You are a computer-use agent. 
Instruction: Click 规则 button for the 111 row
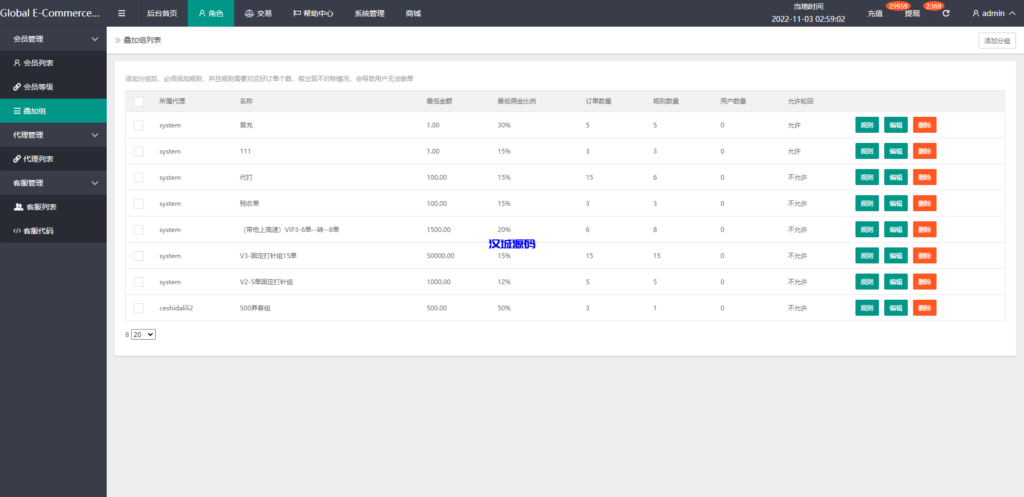(x=866, y=151)
